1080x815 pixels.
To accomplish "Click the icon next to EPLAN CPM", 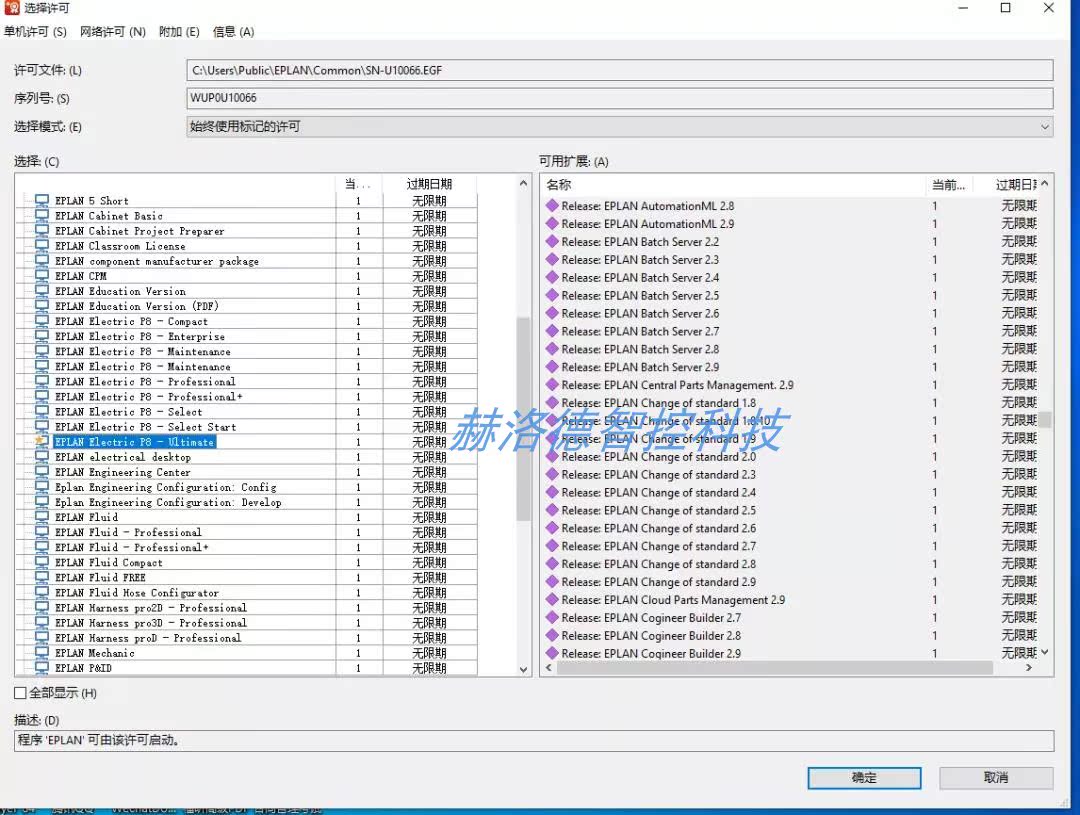I will 42,276.
